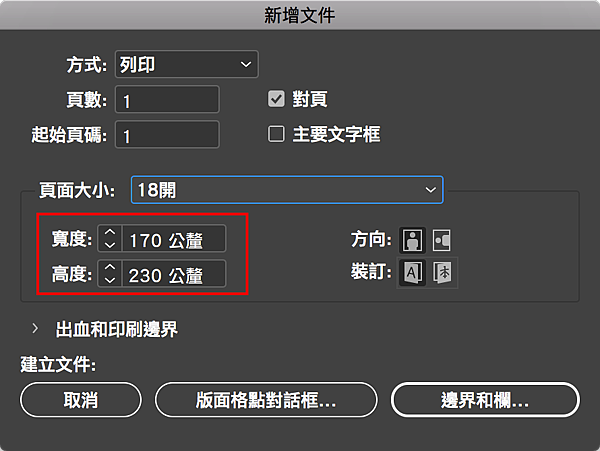Screen dimensions: 600x451
Task: Decrease 高度 with down stepper arrow
Action: pyautogui.click(x=110, y=280)
